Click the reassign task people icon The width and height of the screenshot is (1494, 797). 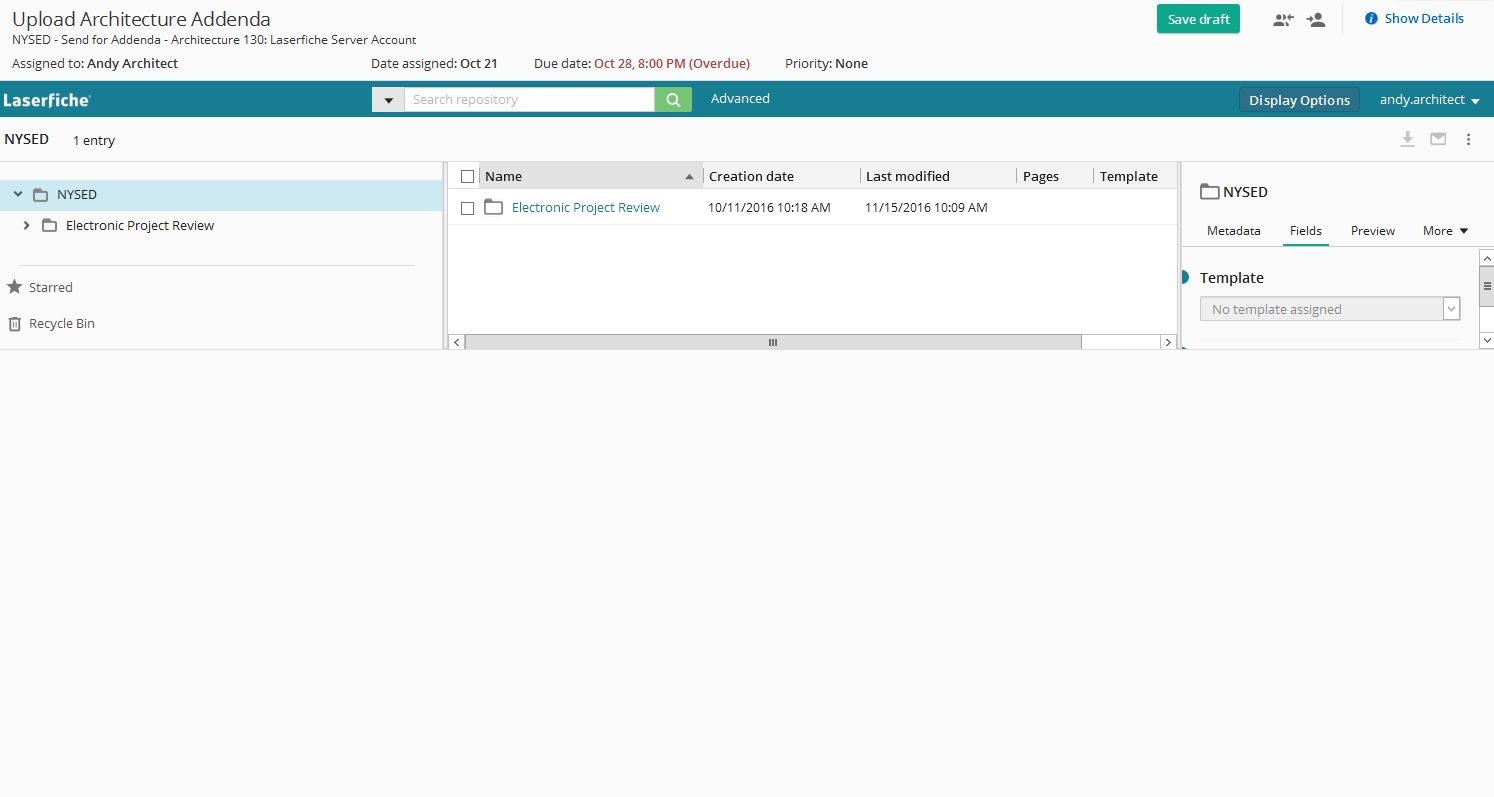tap(1283, 19)
